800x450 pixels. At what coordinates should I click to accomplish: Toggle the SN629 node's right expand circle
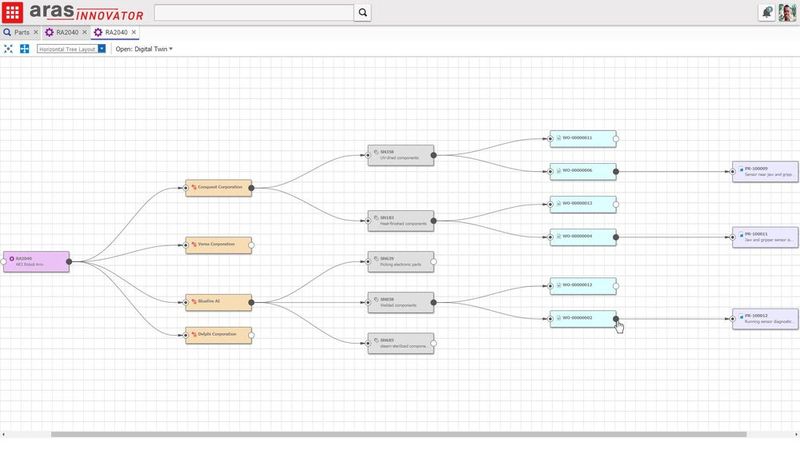pyautogui.click(x=434, y=262)
